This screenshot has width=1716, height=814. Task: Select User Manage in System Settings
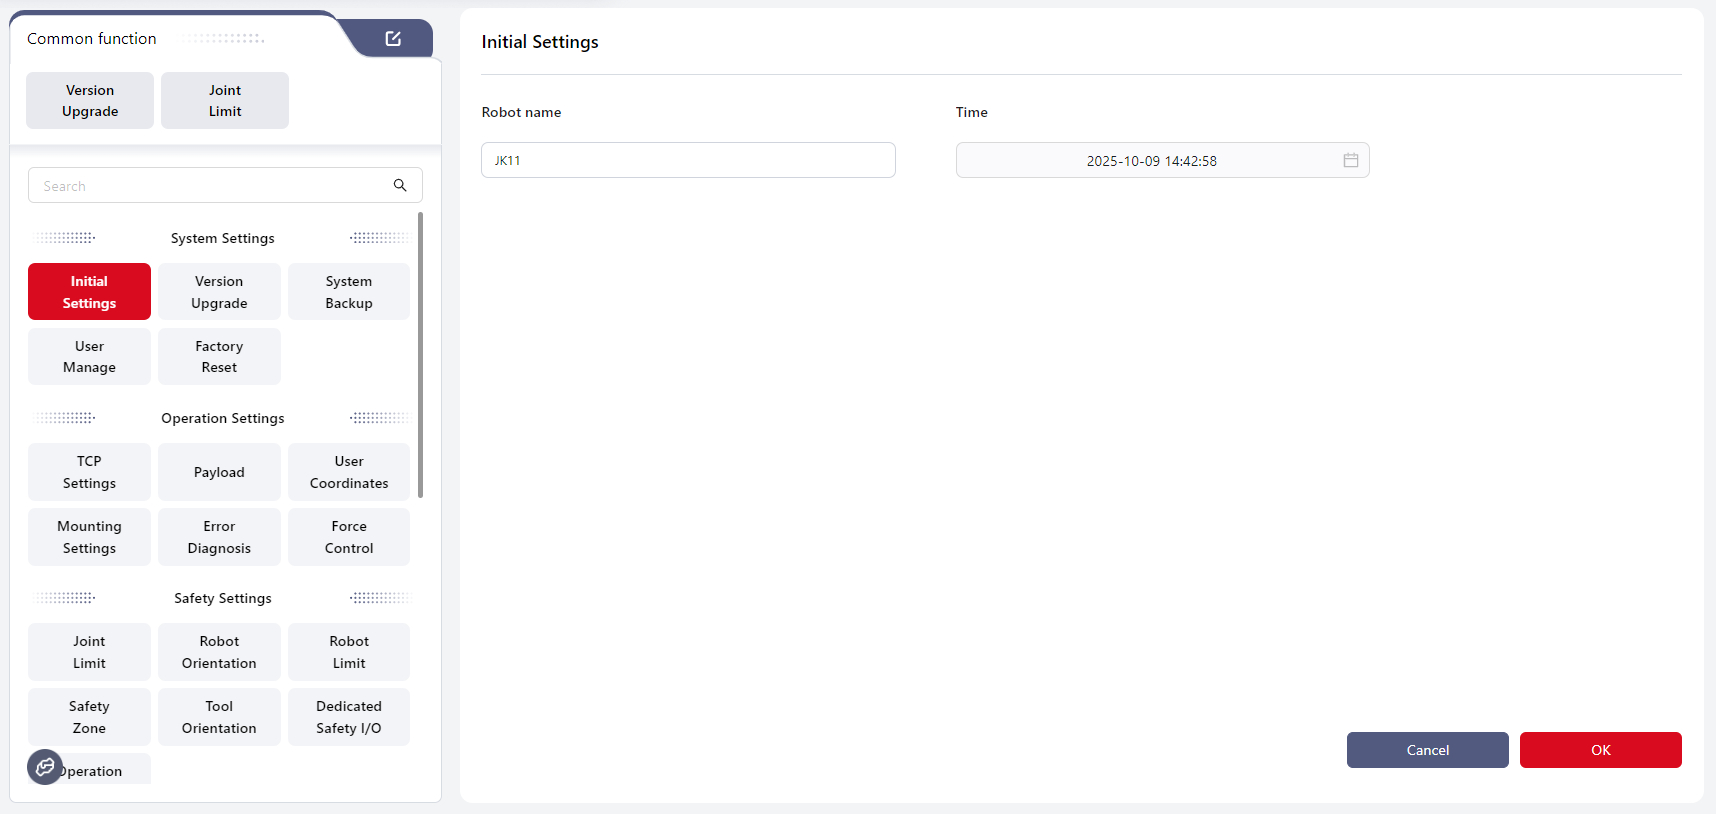[89, 357]
